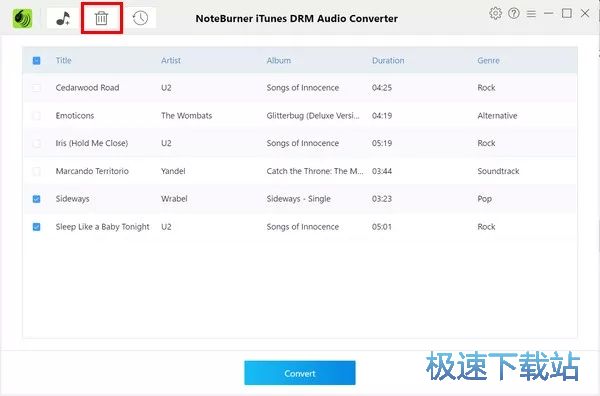Maximize the NoteBurner window
The width and height of the screenshot is (600, 396).
click(567, 13)
